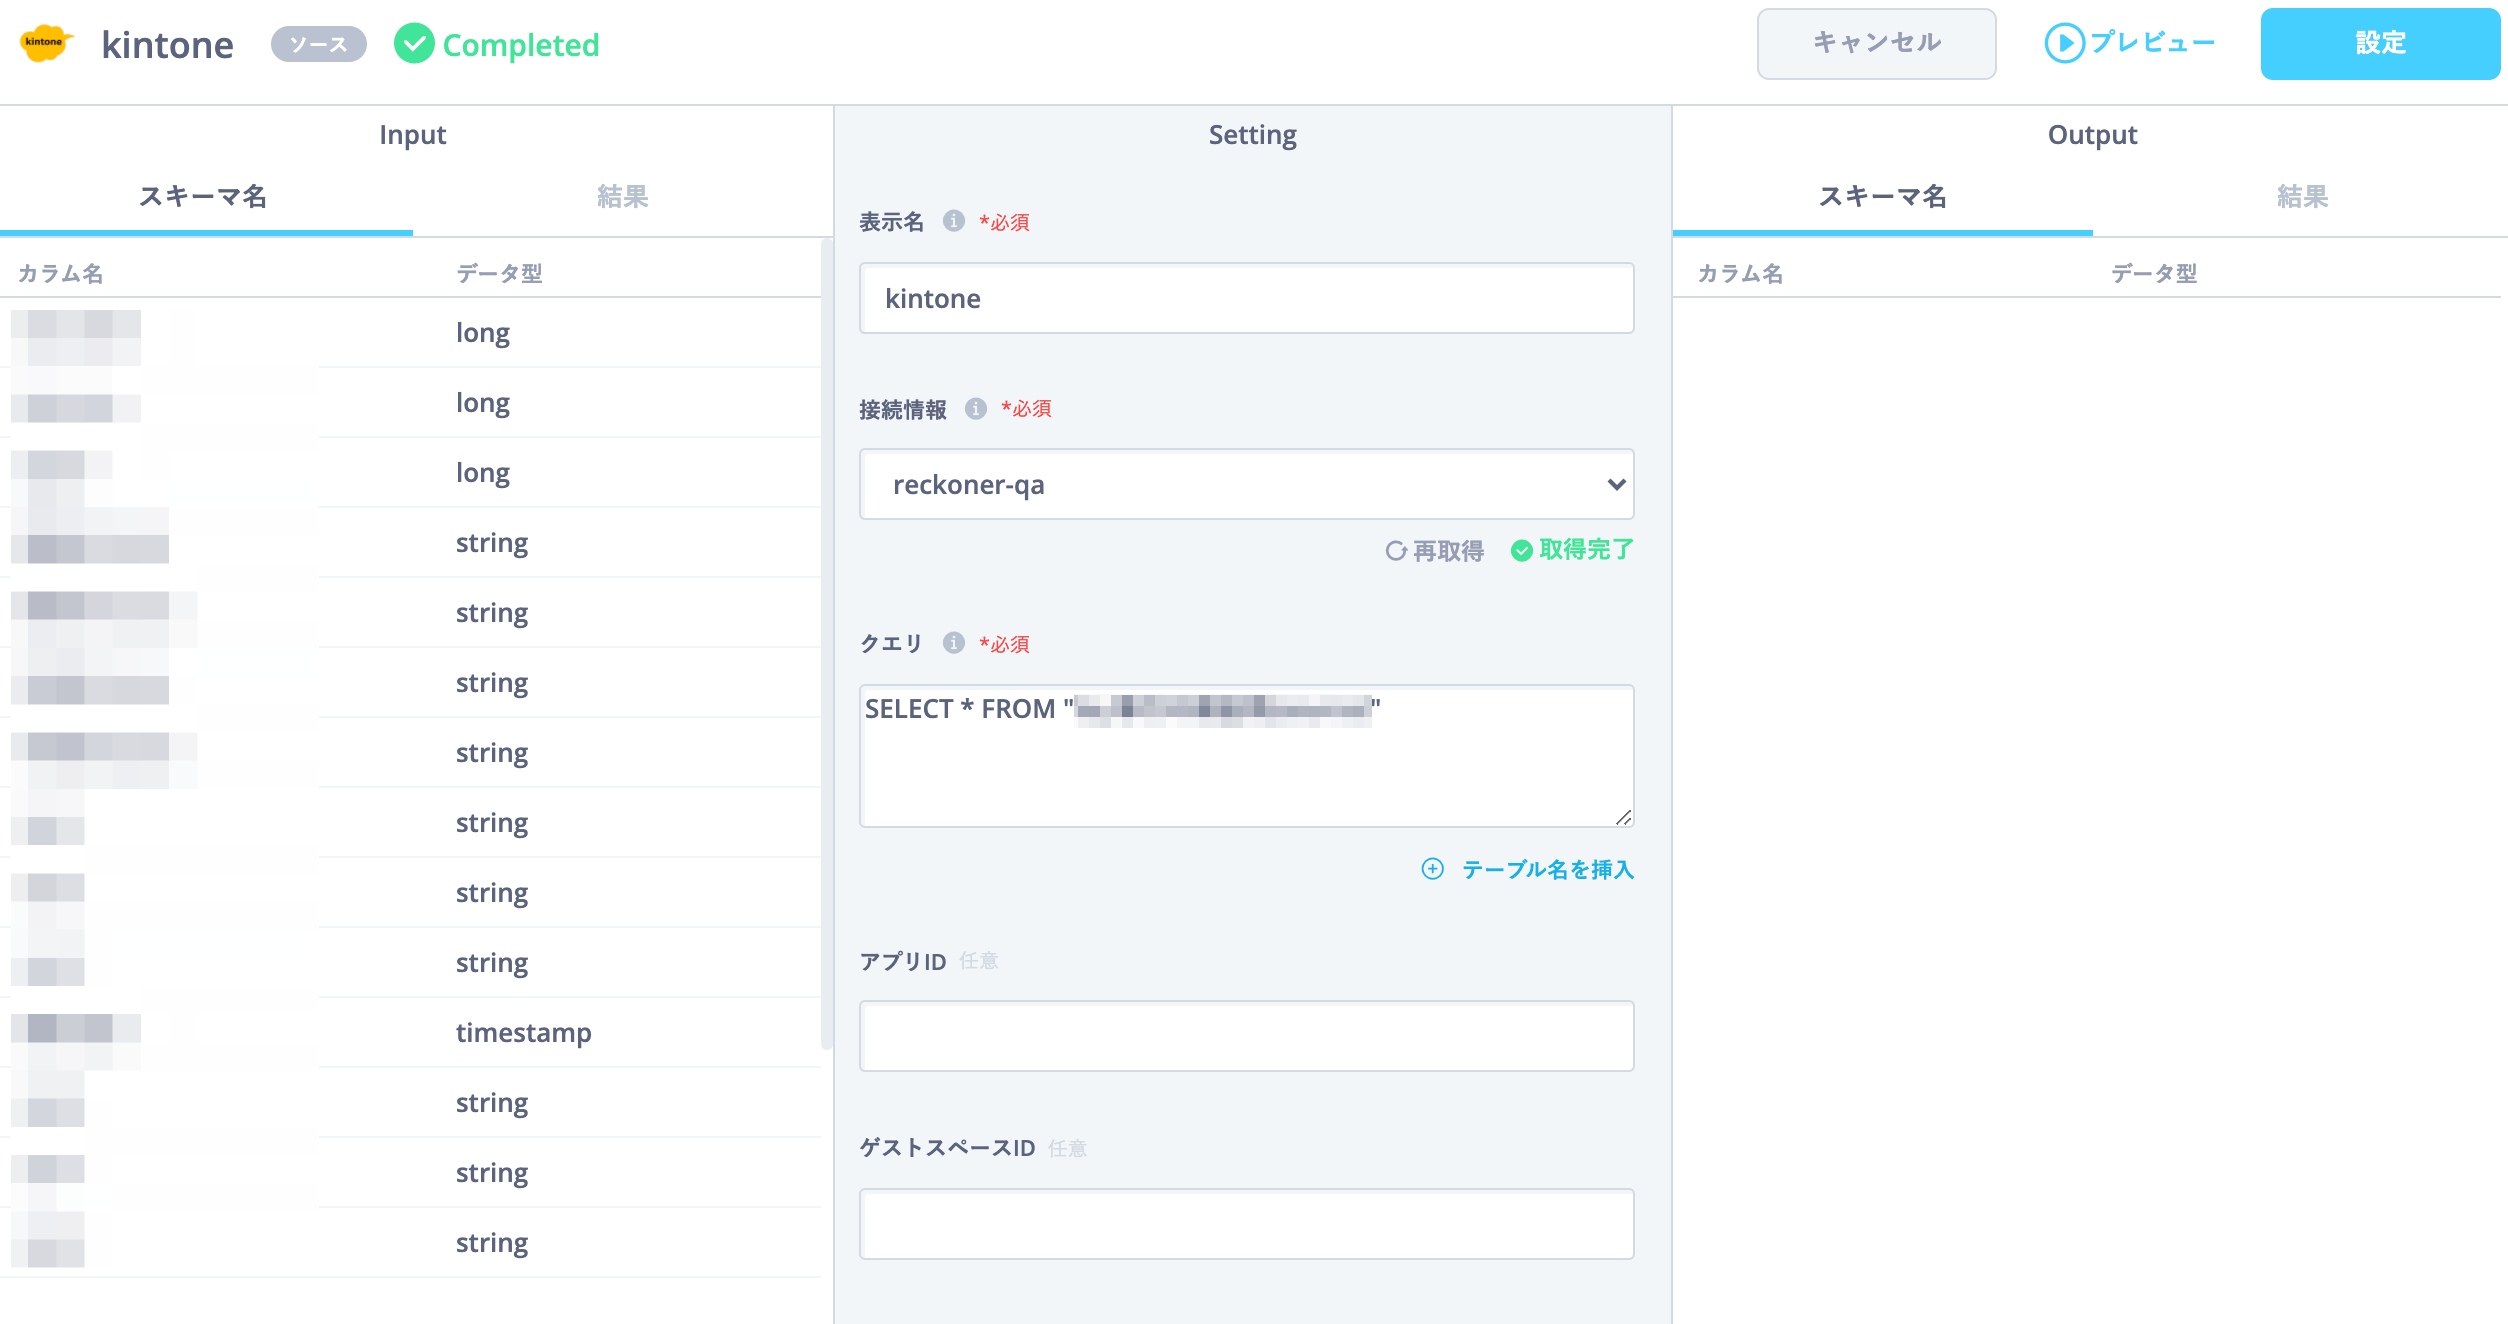Viewport: 2508px width, 1324px height.
Task: Click the キャンセル button
Action: (x=1877, y=43)
